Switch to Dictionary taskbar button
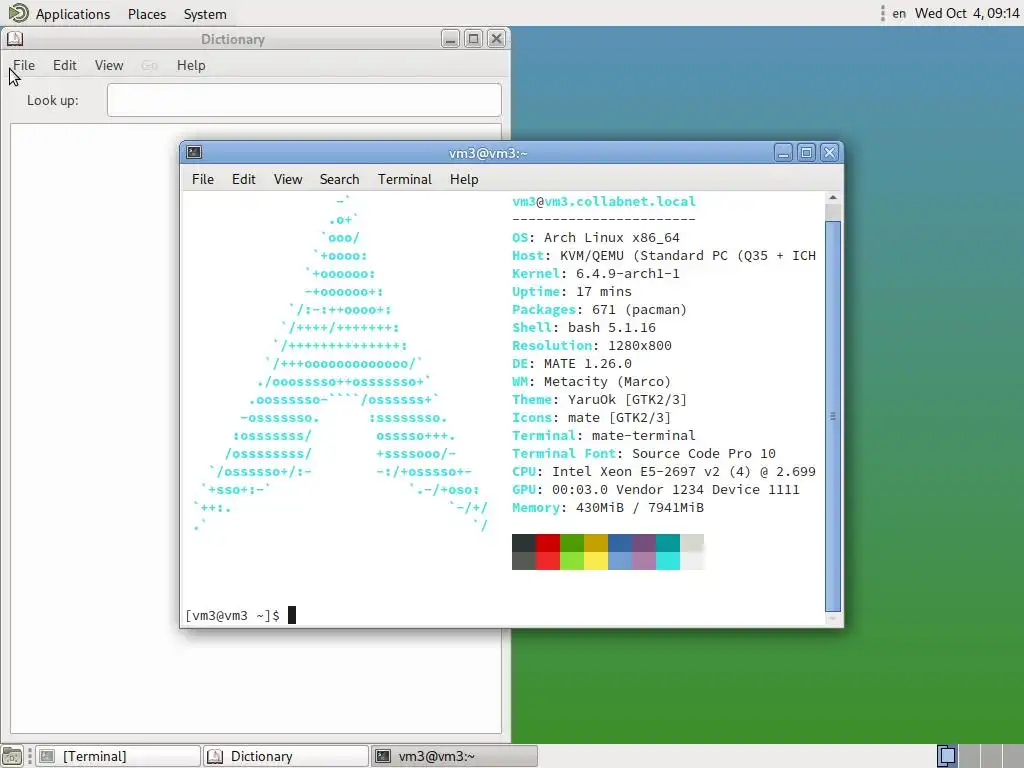1024x768 pixels. click(x=286, y=756)
